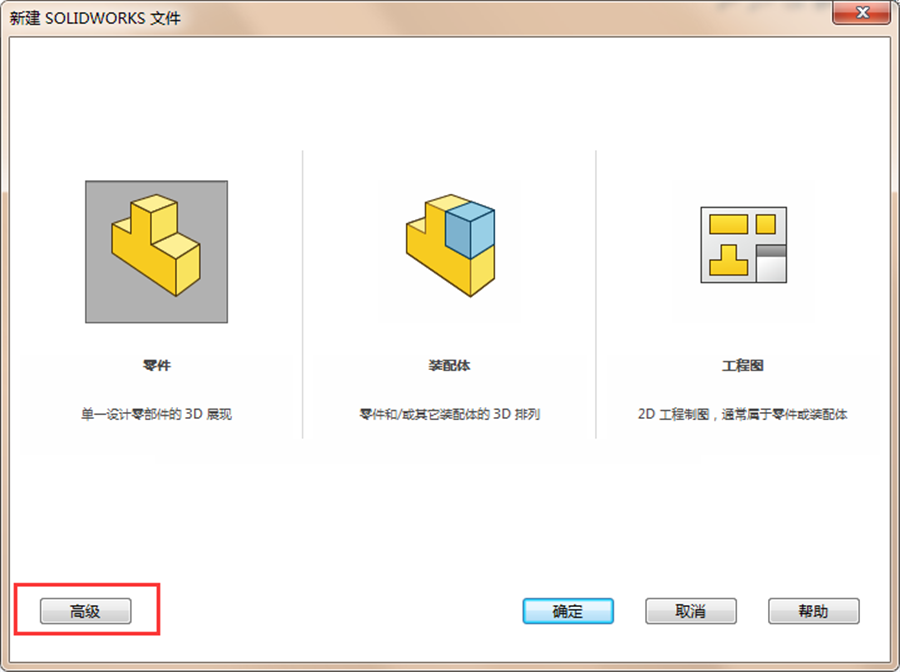This screenshot has width=900, height=672.
Task: Click the 零件 label text
Action: point(157,365)
